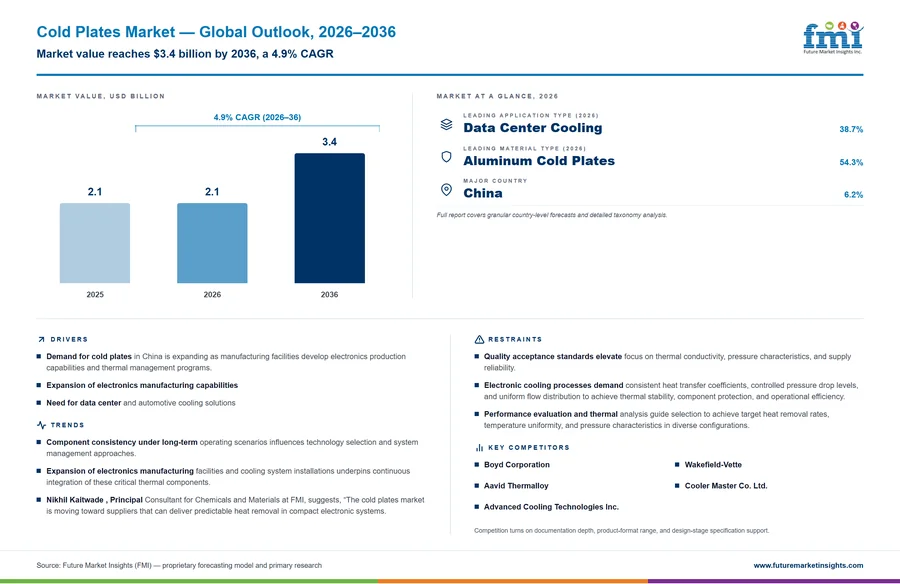Click the 2025 axis label
The image size is (900, 584).
pos(95,295)
